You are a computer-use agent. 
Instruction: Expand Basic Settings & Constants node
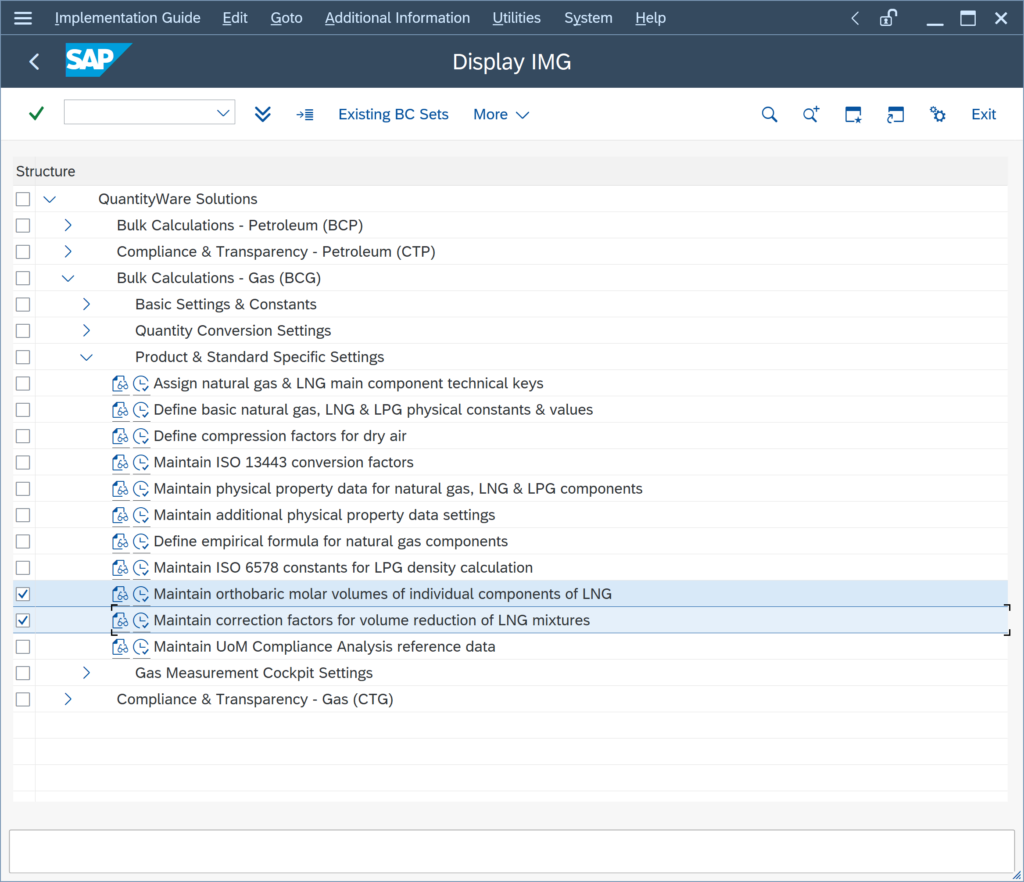pyautogui.click(x=86, y=304)
